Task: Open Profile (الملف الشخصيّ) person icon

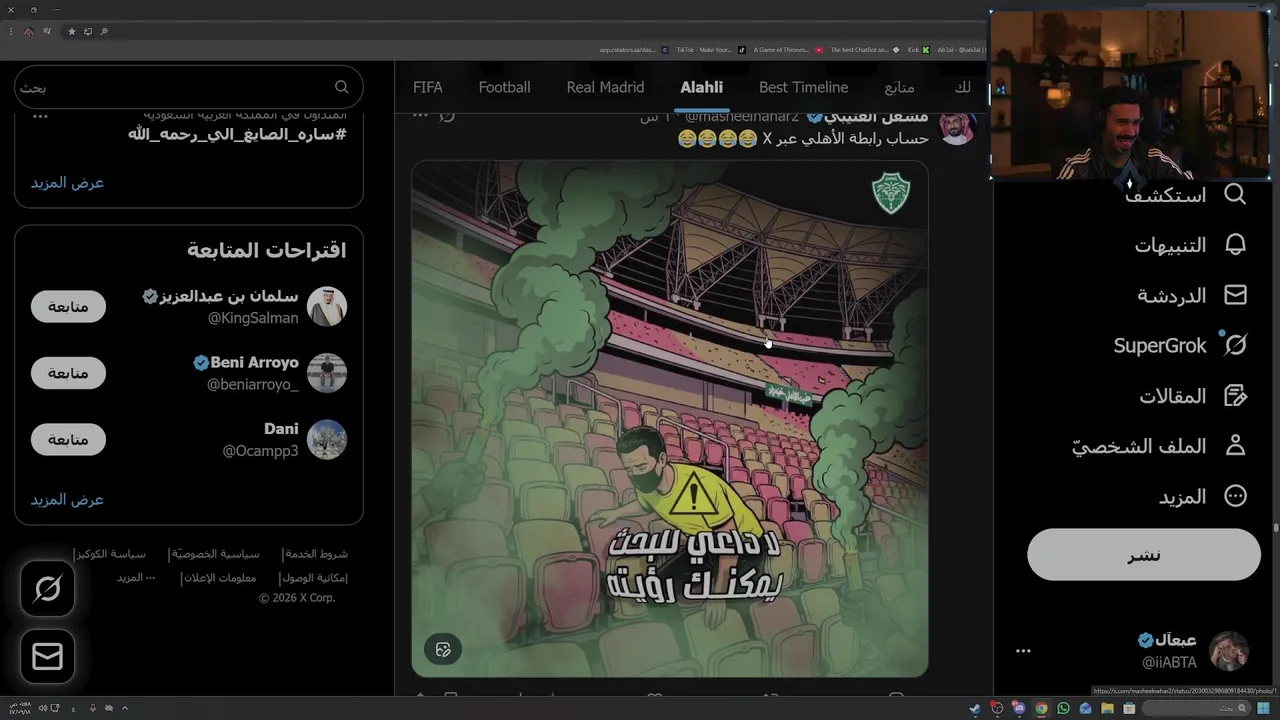Action: click(x=1236, y=446)
